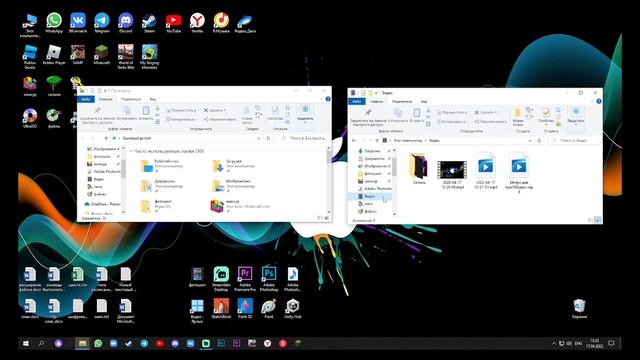This screenshot has height=360, width=640.
Task: Click the YouTube icon in the taskbar
Action: [x=160, y=344]
